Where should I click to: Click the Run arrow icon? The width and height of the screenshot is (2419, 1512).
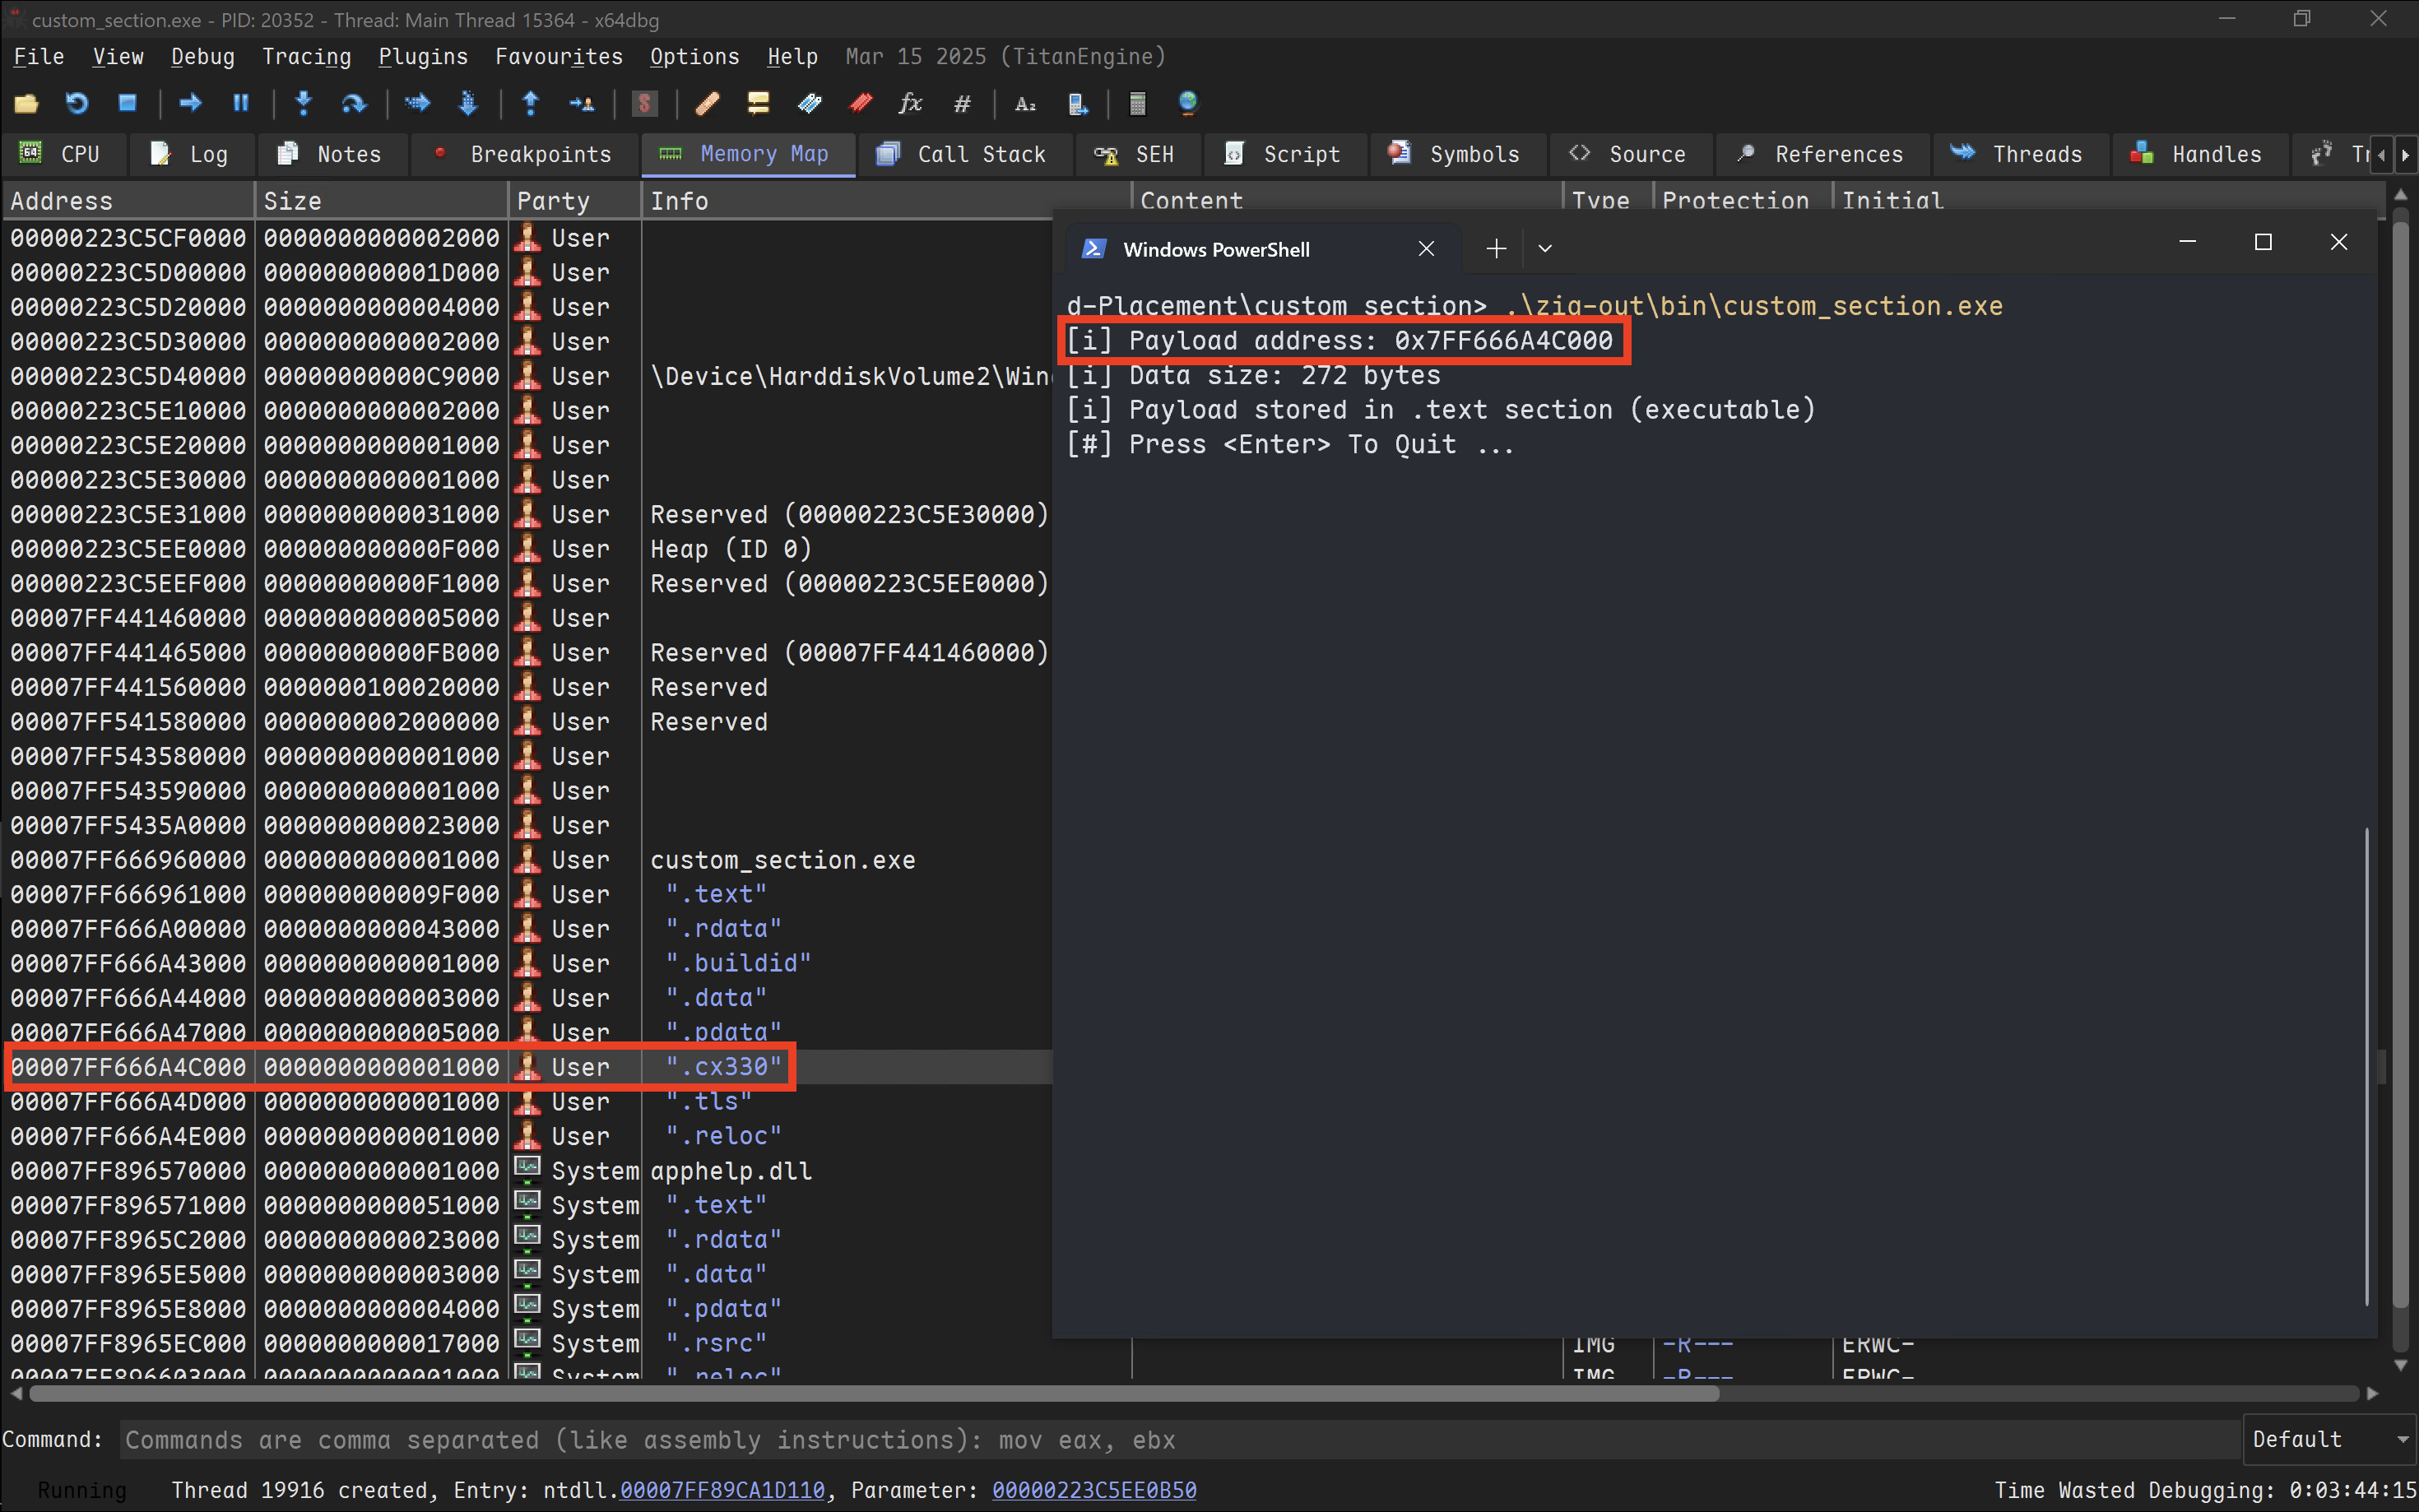pyautogui.click(x=190, y=103)
